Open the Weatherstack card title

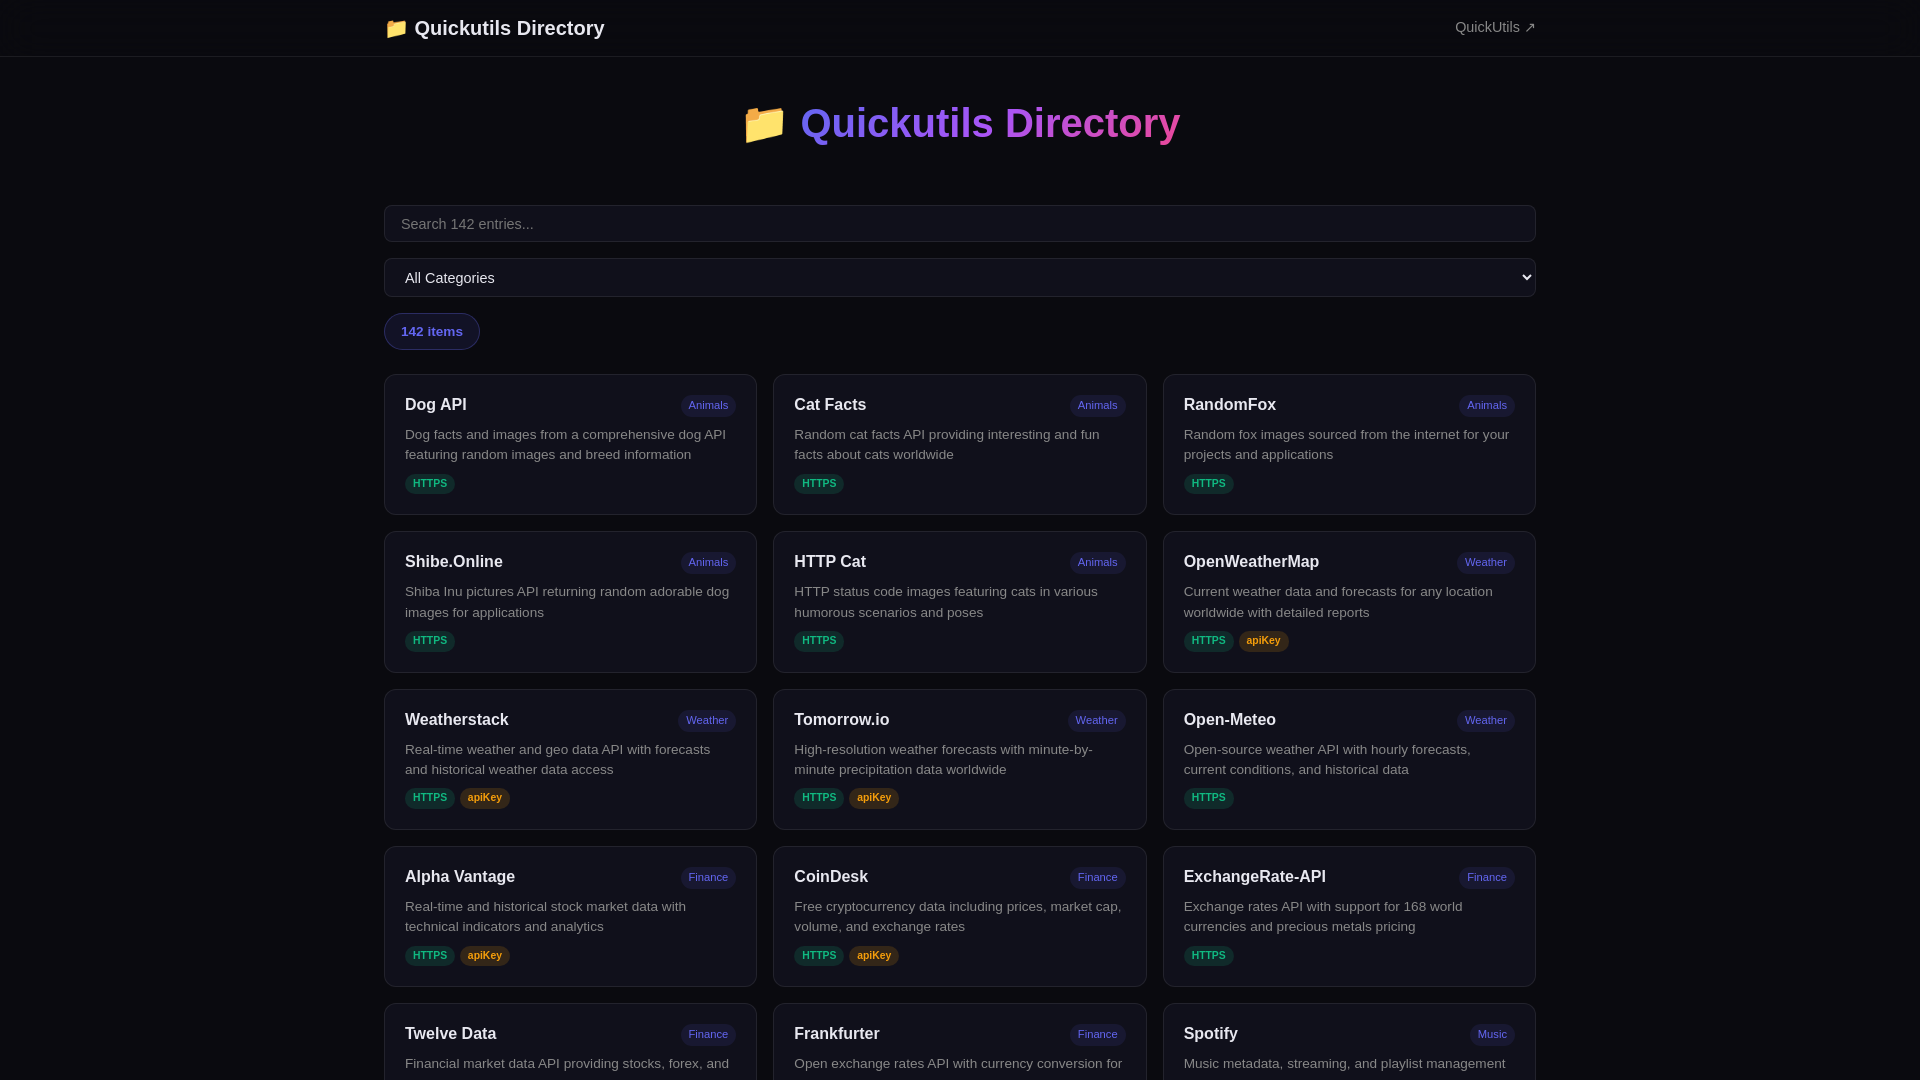457,720
